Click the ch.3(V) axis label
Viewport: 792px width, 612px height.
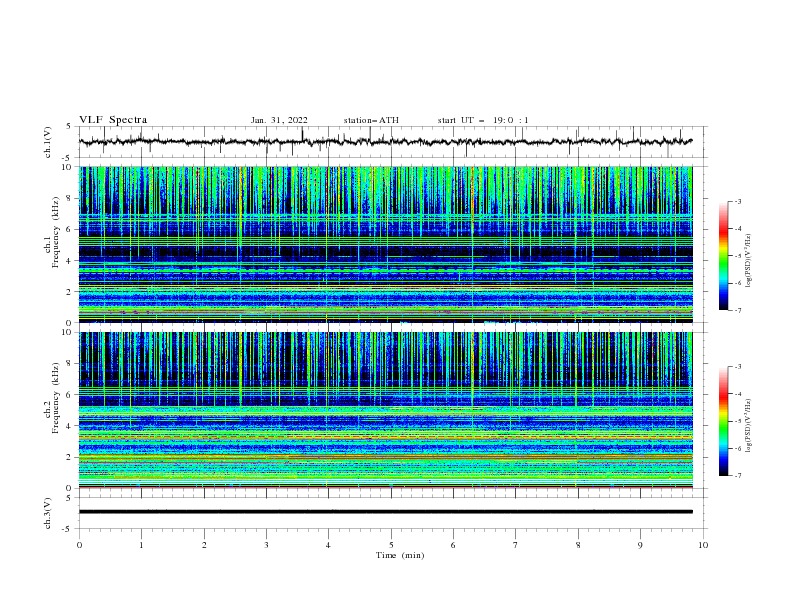(48, 513)
